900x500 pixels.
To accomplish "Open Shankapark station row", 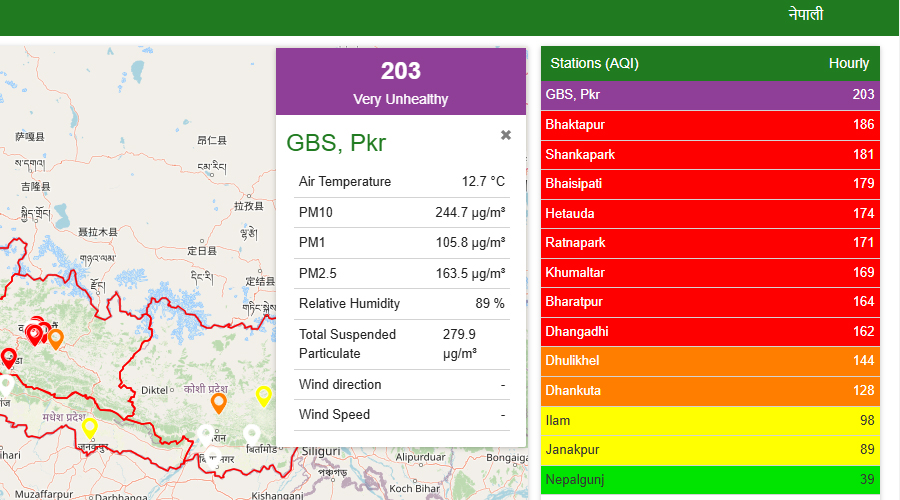I will tap(710, 155).
